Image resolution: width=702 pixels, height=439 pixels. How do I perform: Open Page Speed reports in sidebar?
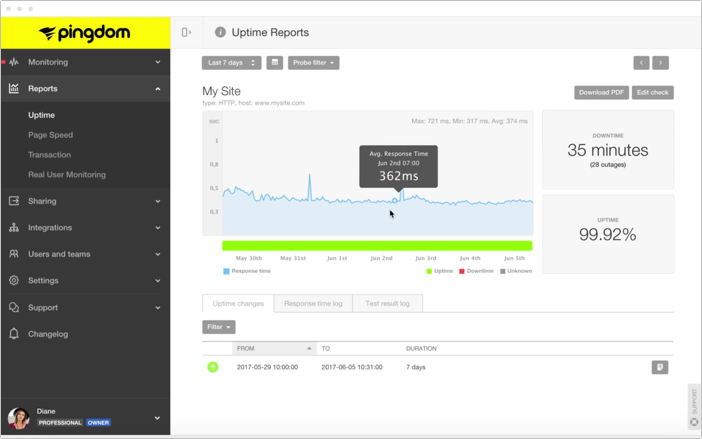click(50, 135)
